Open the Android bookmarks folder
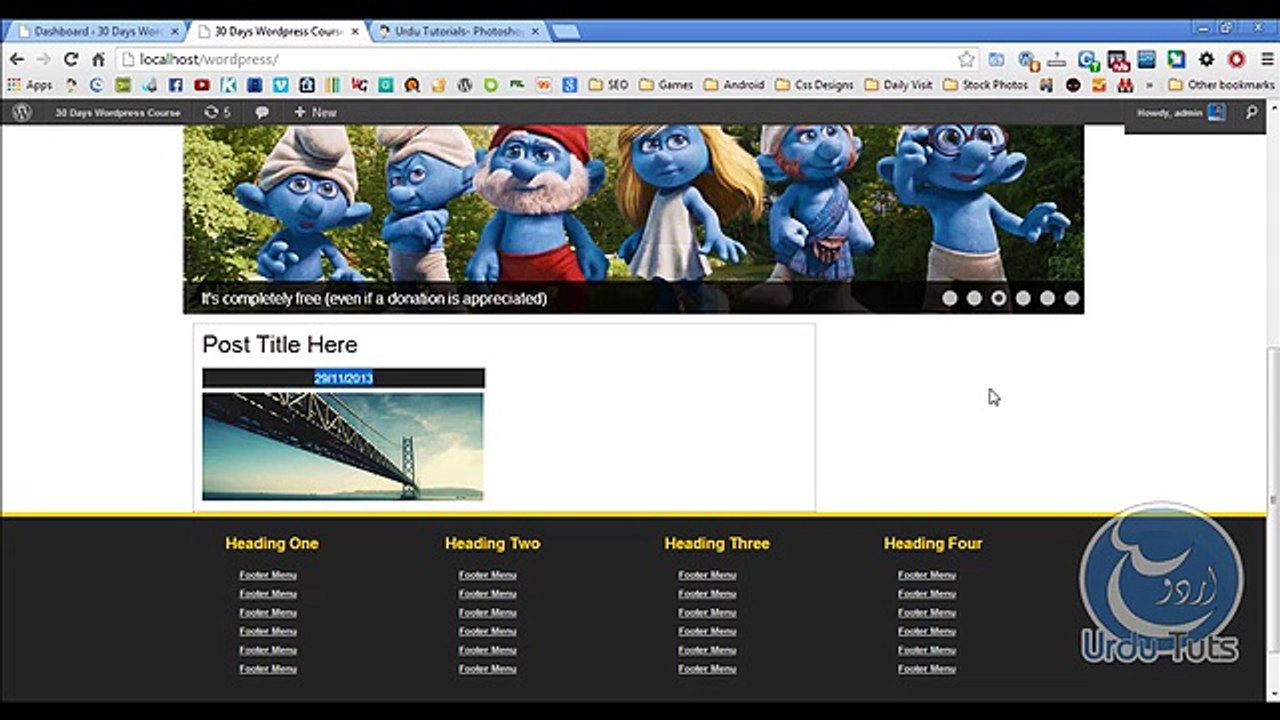Viewport: 1280px width, 720px height. point(734,85)
